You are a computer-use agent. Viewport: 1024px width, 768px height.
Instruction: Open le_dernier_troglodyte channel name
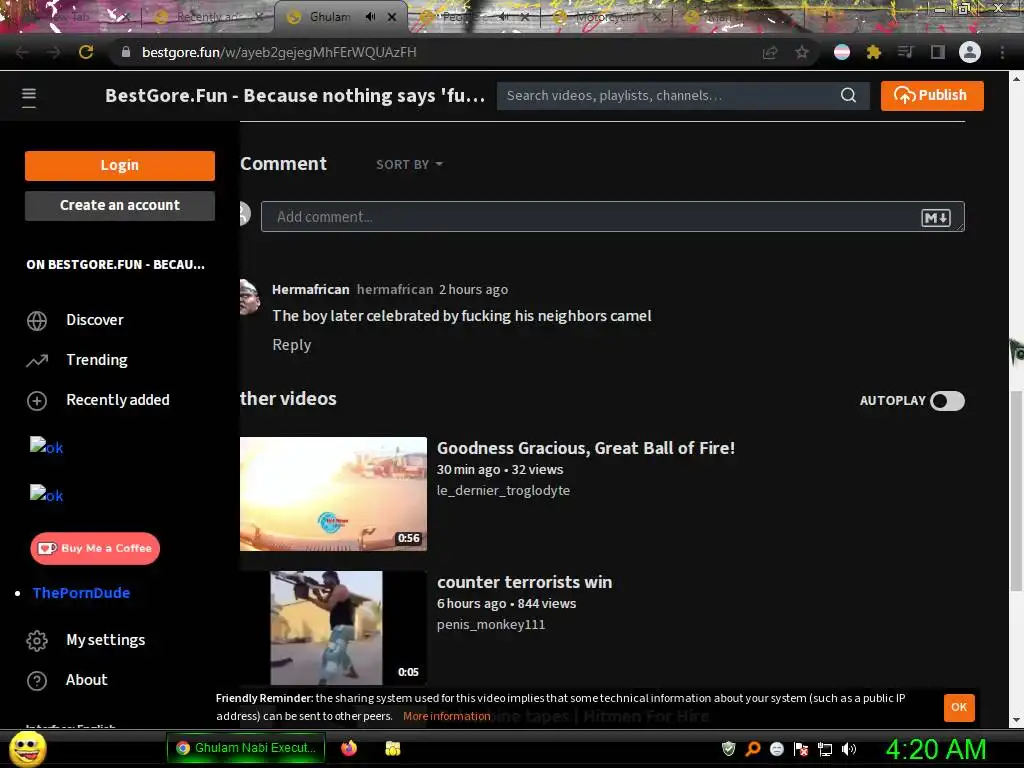pos(504,490)
